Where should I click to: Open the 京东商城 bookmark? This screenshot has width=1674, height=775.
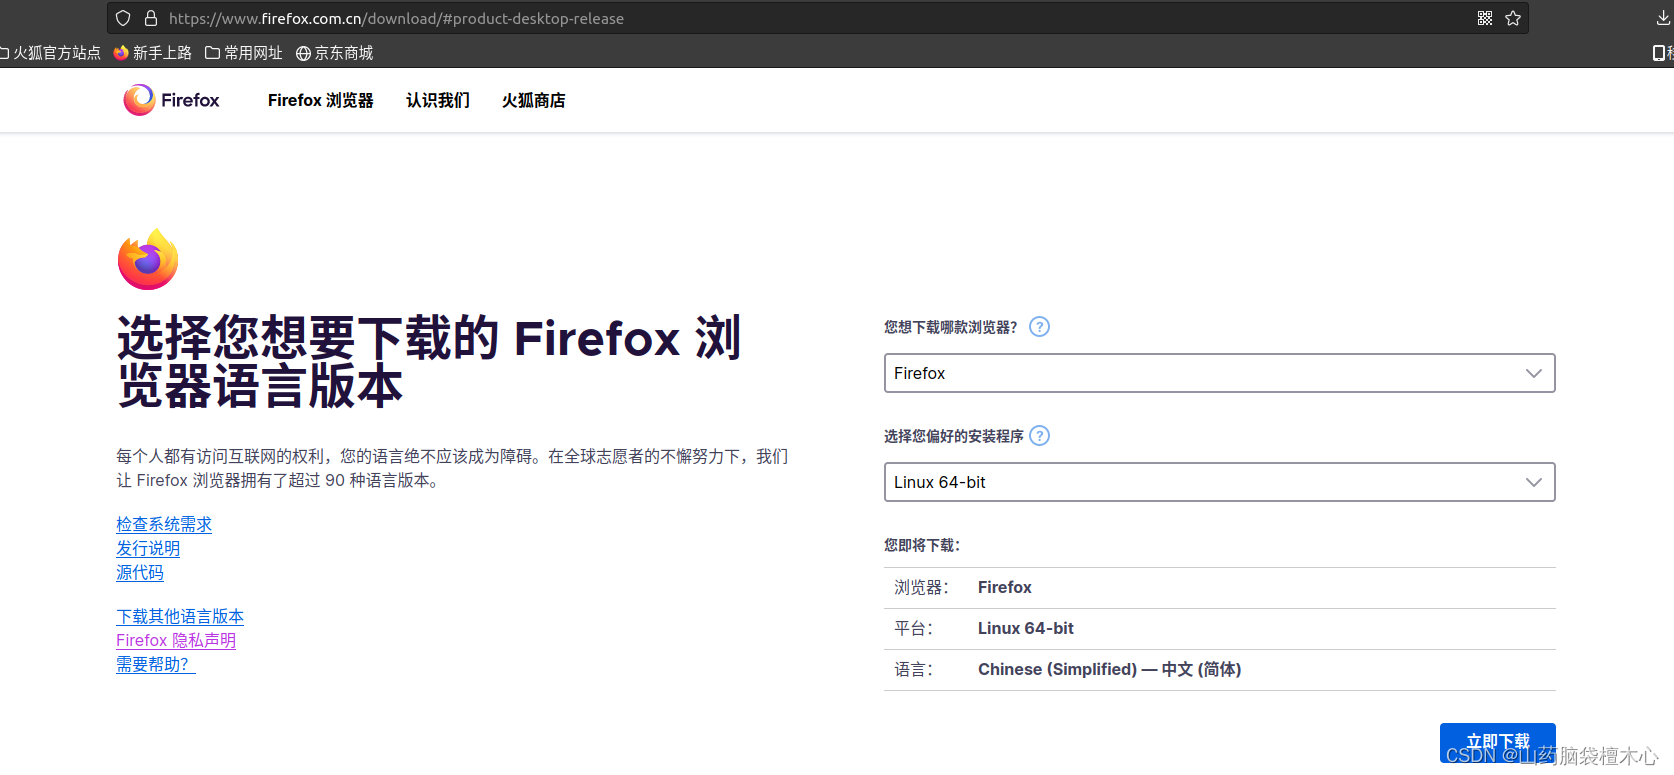coord(335,53)
